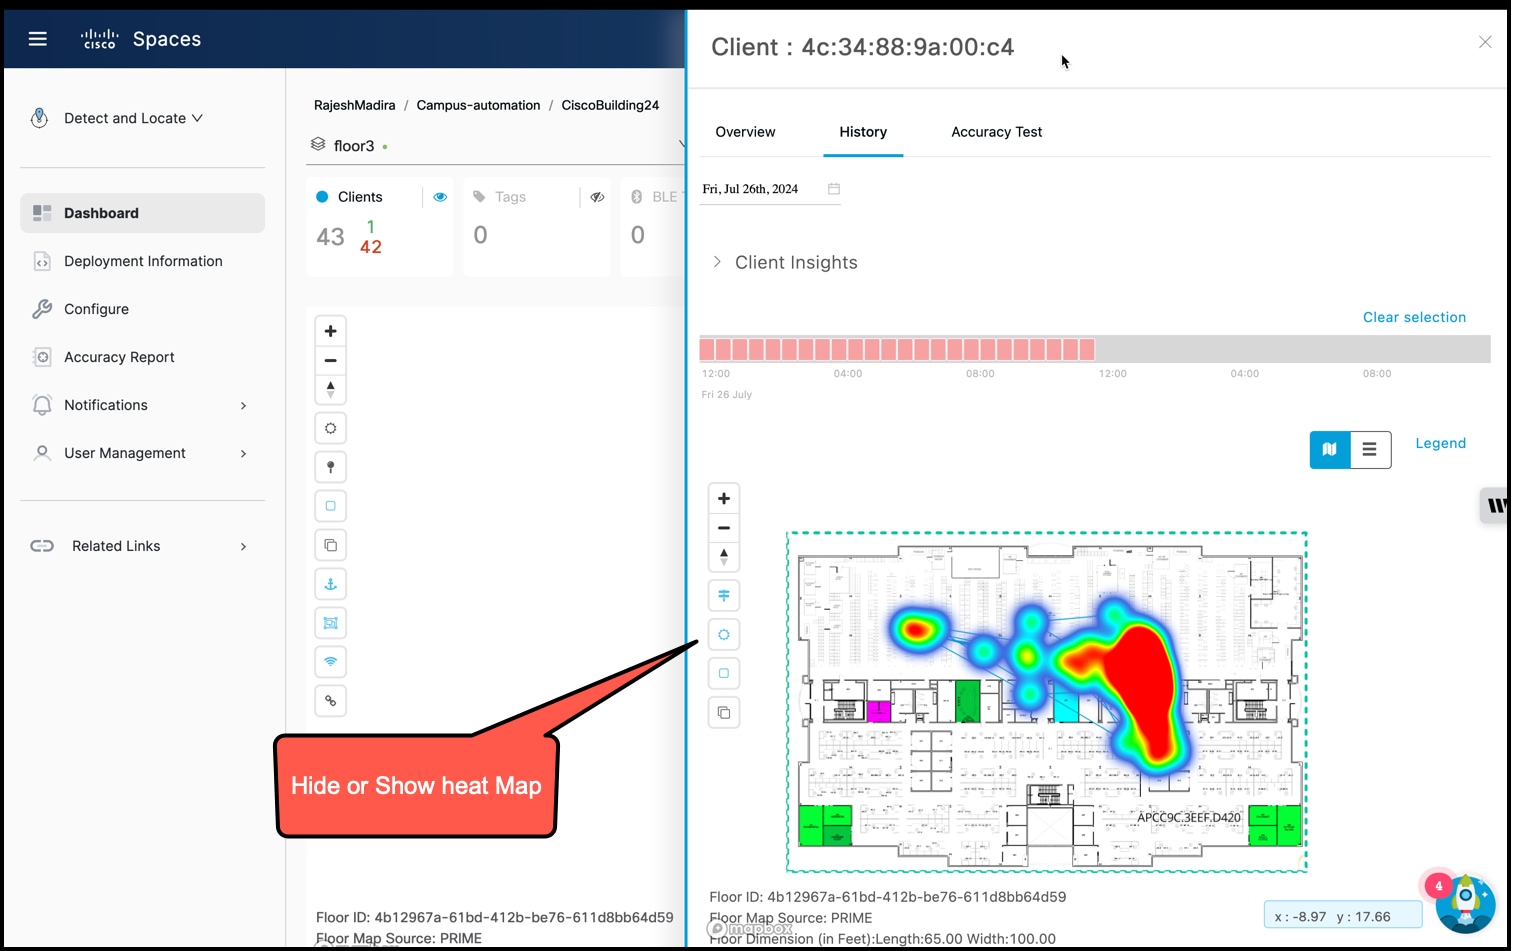Click the dashboard map copy layers icon
This screenshot has width=1516, height=951.
pyautogui.click(x=331, y=545)
